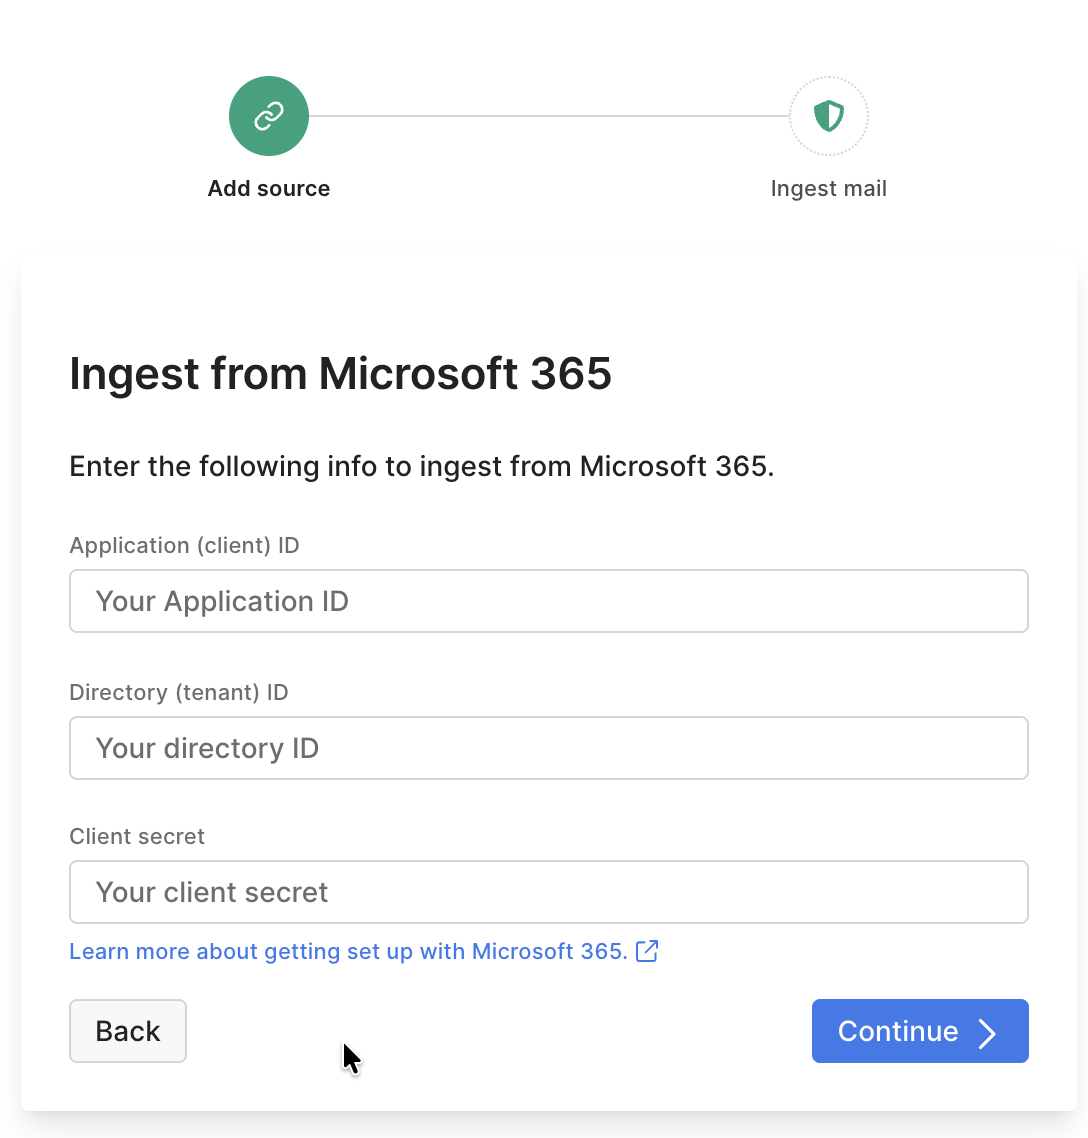Viewport: 1088px width, 1138px height.
Task: Click the external link icon beside Learn more
Action: click(647, 951)
